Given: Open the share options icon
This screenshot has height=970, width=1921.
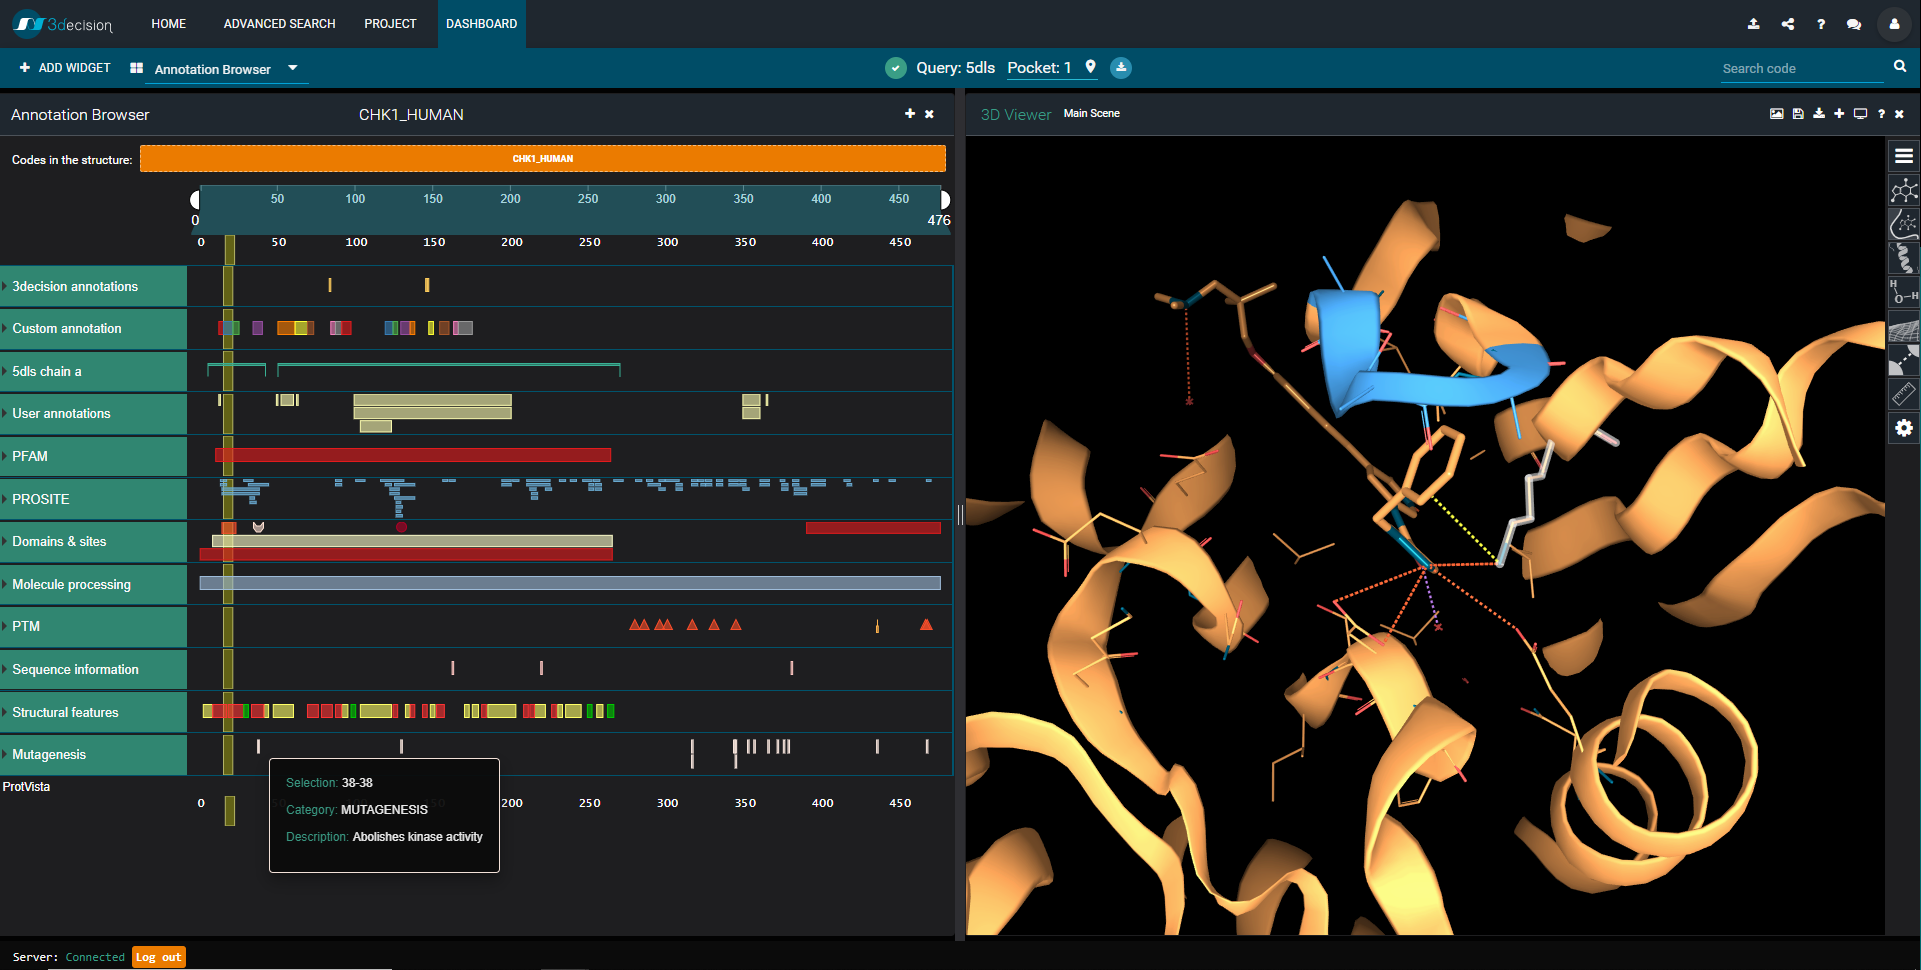Looking at the screenshot, I should pyautogui.click(x=1788, y=24).
